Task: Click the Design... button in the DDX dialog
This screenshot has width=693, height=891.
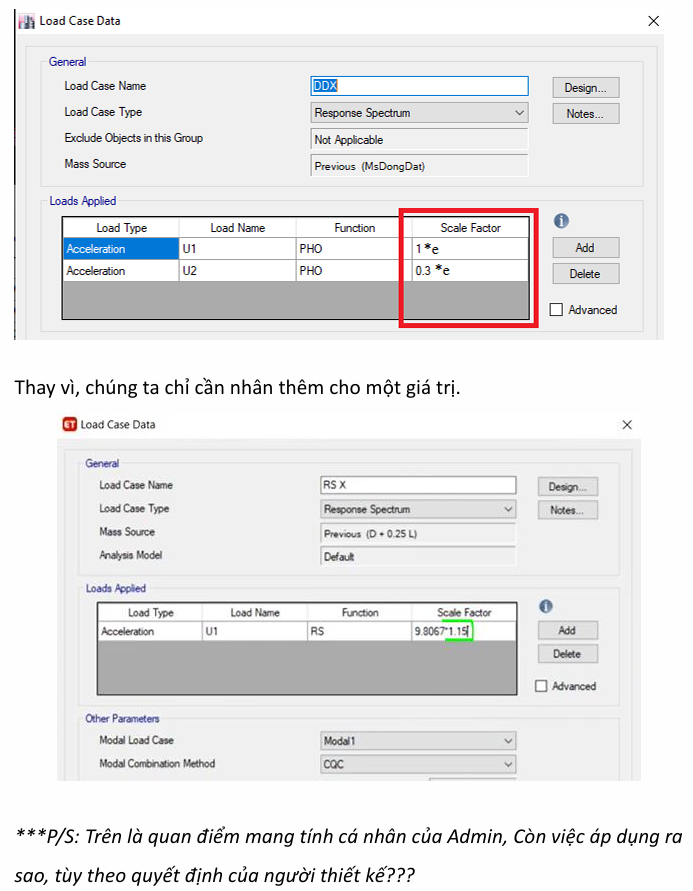Action: pos(585,88)
